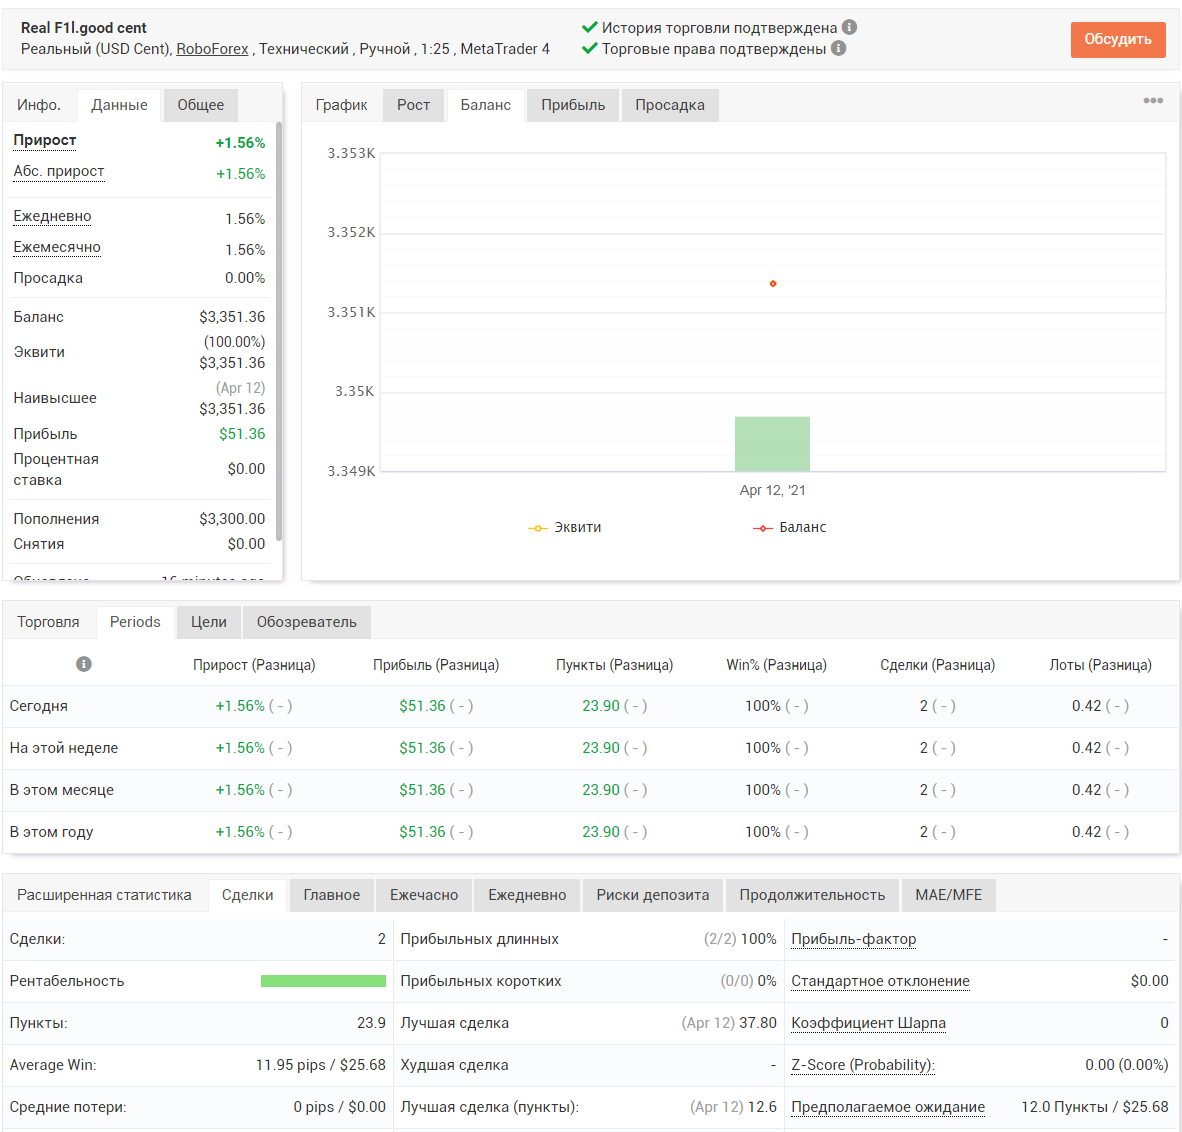The image size is (1182, 1132).
Task: Click the green Рентабельность progress bar
Action: (x=323, y=981)
